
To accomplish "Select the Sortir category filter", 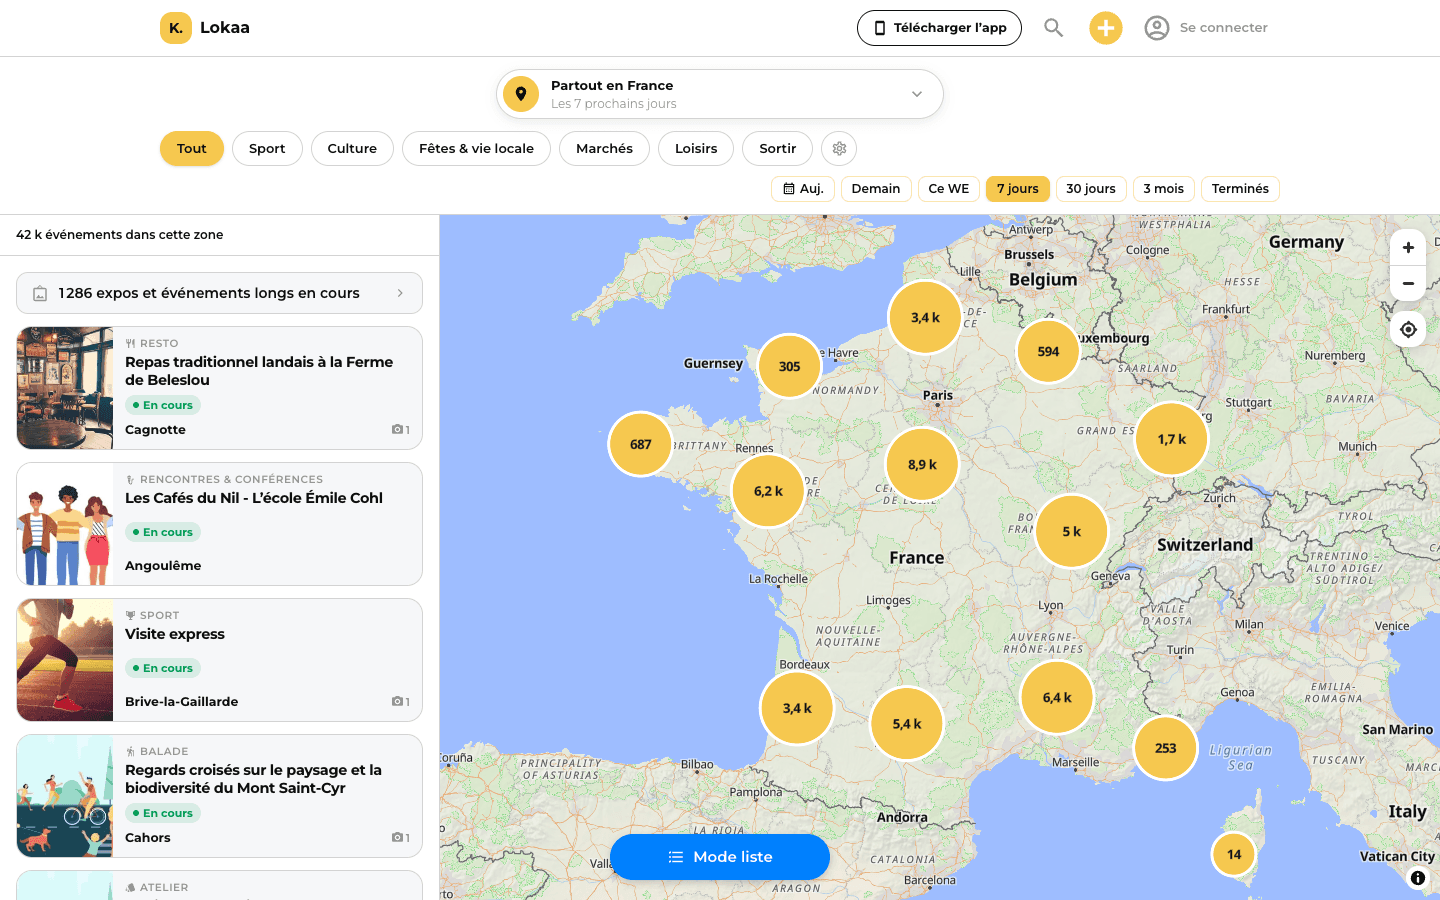I will coord(777,149).
